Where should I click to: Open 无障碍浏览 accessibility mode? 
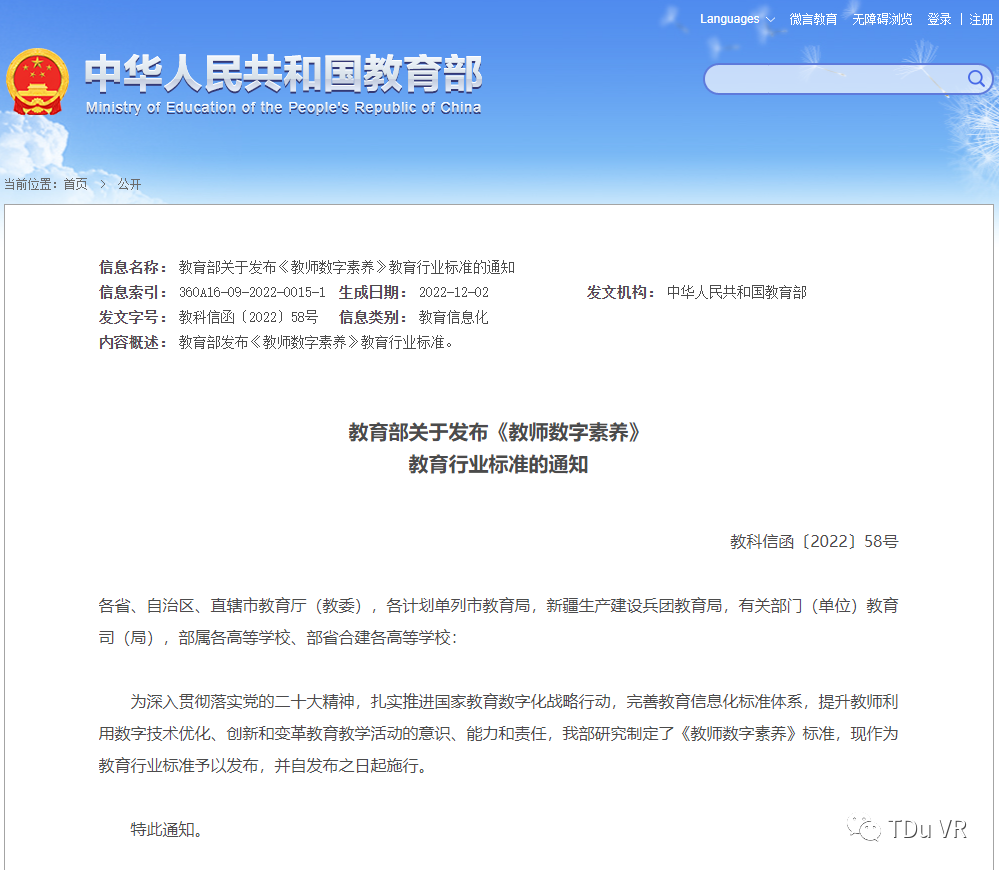tap(882, 19)
